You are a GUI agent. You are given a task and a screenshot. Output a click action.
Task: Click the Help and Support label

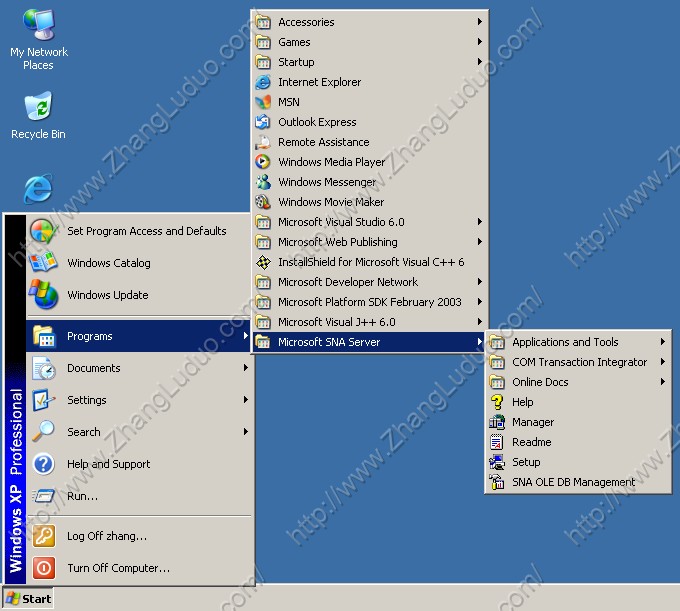108,464
